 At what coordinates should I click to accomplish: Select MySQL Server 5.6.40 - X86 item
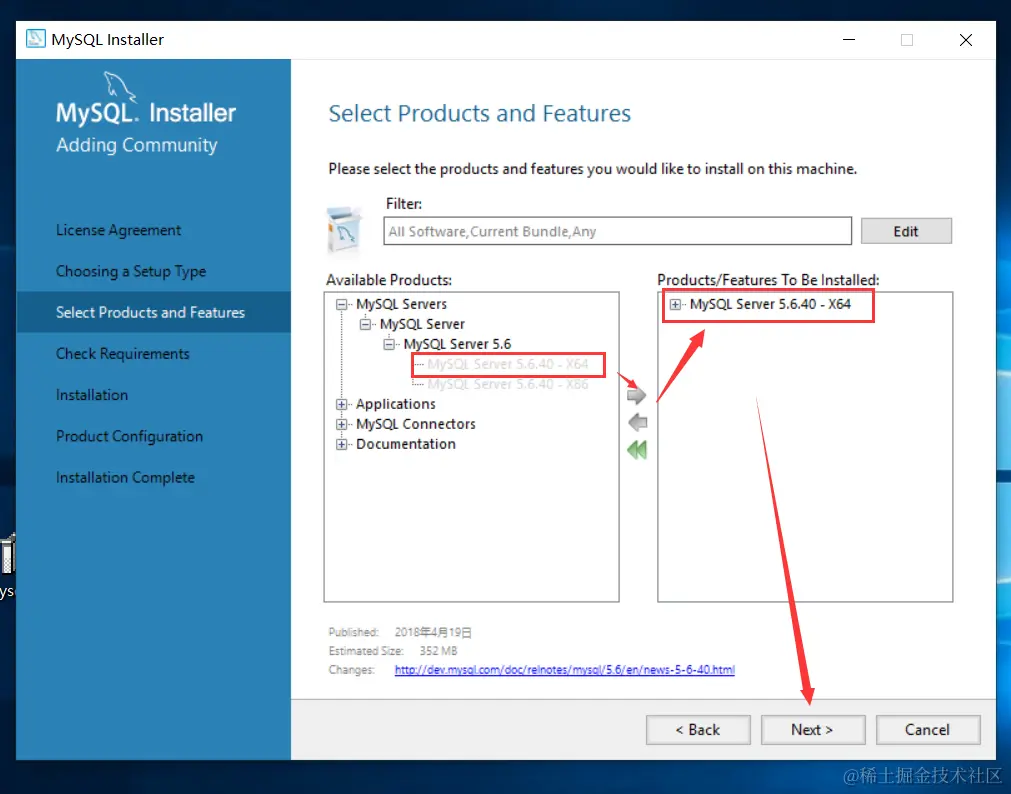(507, 384)
